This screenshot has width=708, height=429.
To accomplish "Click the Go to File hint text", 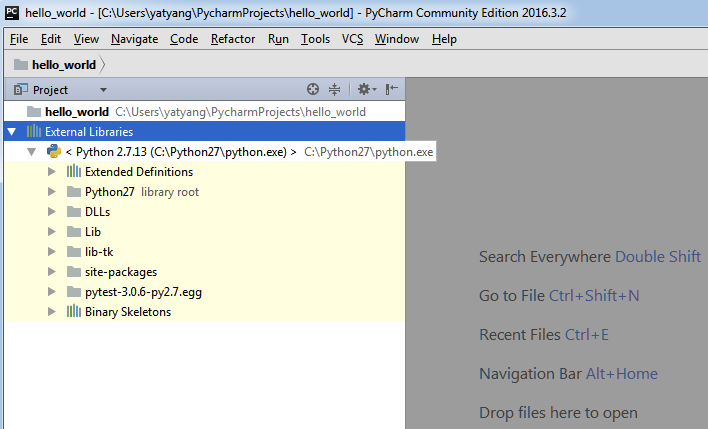I will (x=559, y=296).
